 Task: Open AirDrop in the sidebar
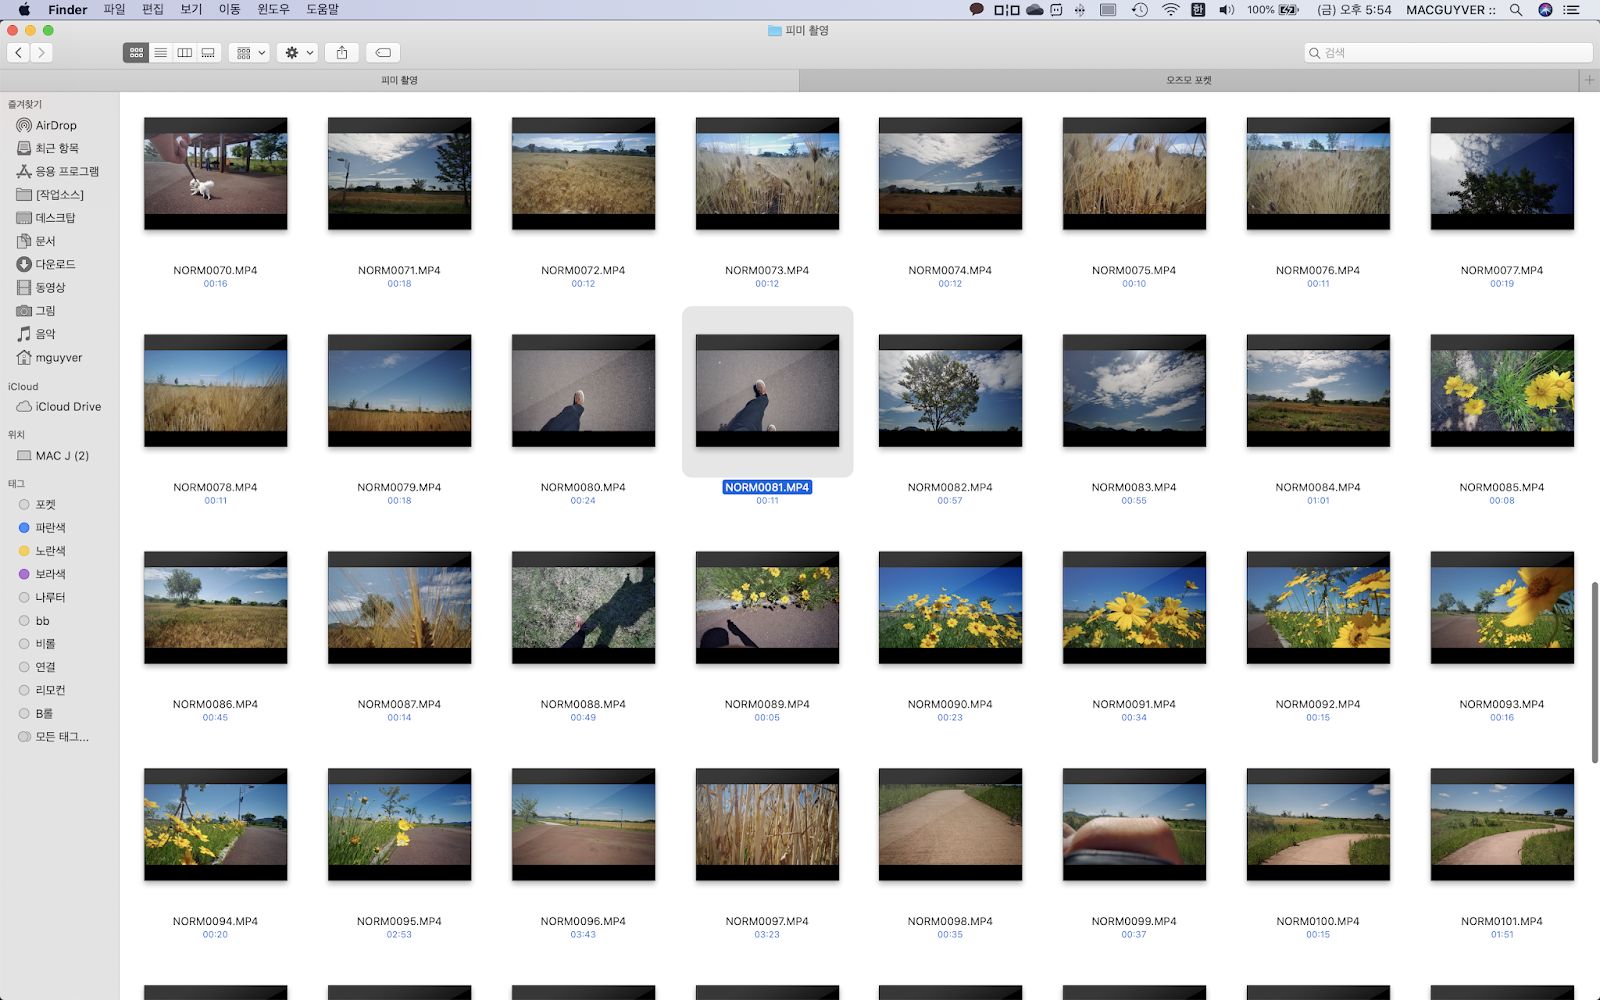pos(56,125)
